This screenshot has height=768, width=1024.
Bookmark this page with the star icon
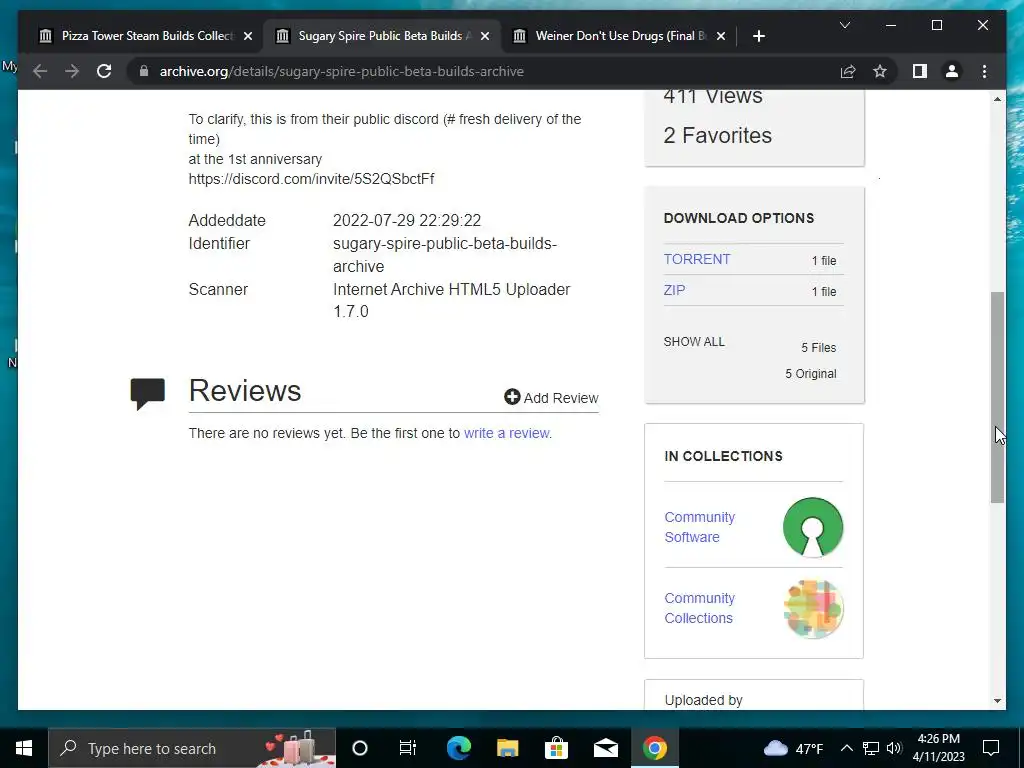coord(880,71)
